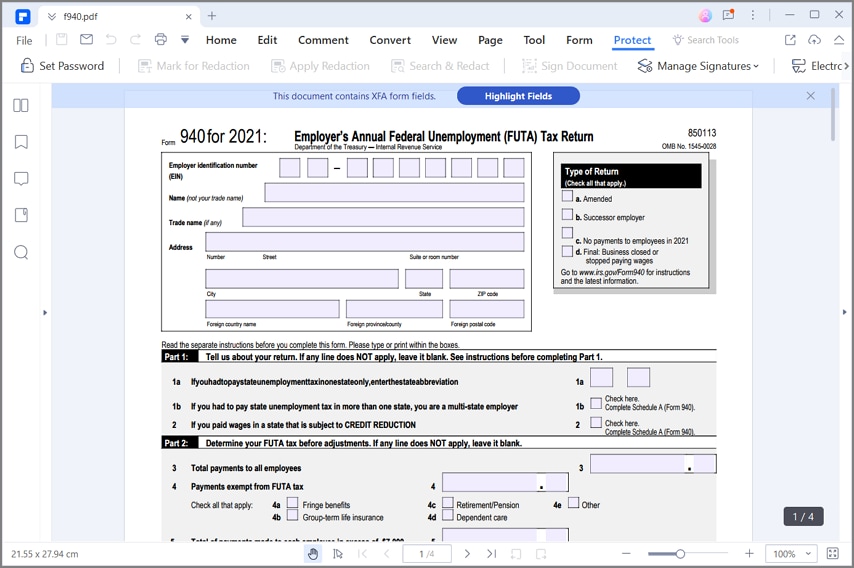This screenshot has height=568, width=854.
Task: Open the Edit ribbon tab
Action: click(267, 40)
